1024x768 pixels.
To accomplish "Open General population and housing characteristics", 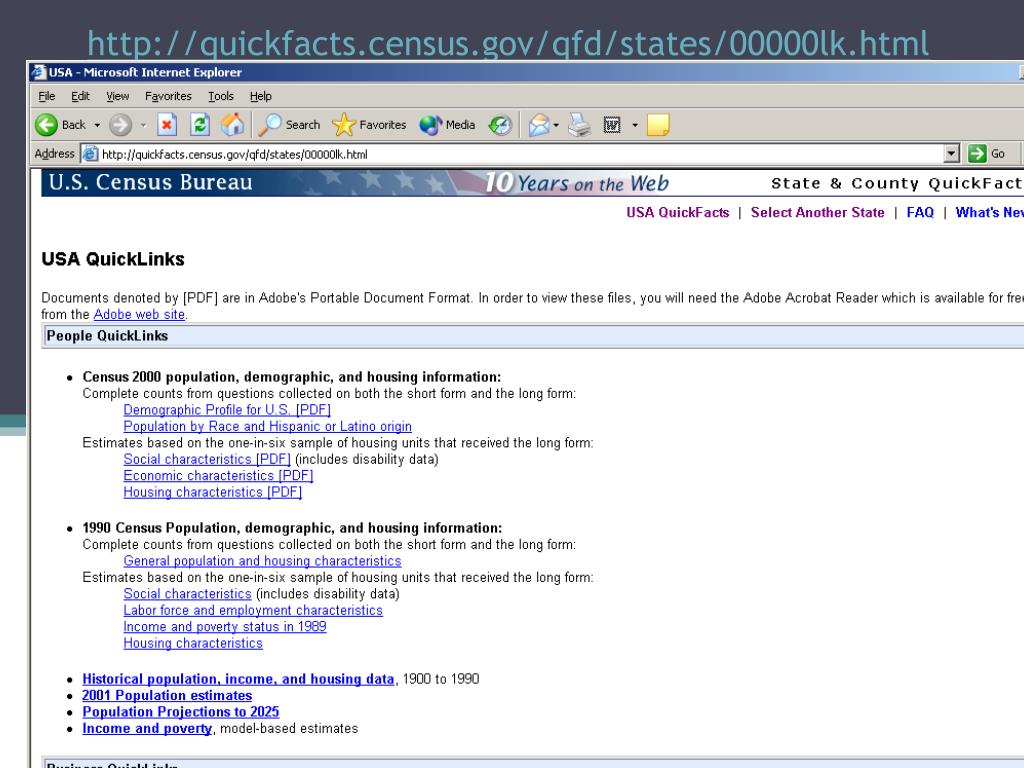I will 262,561.
